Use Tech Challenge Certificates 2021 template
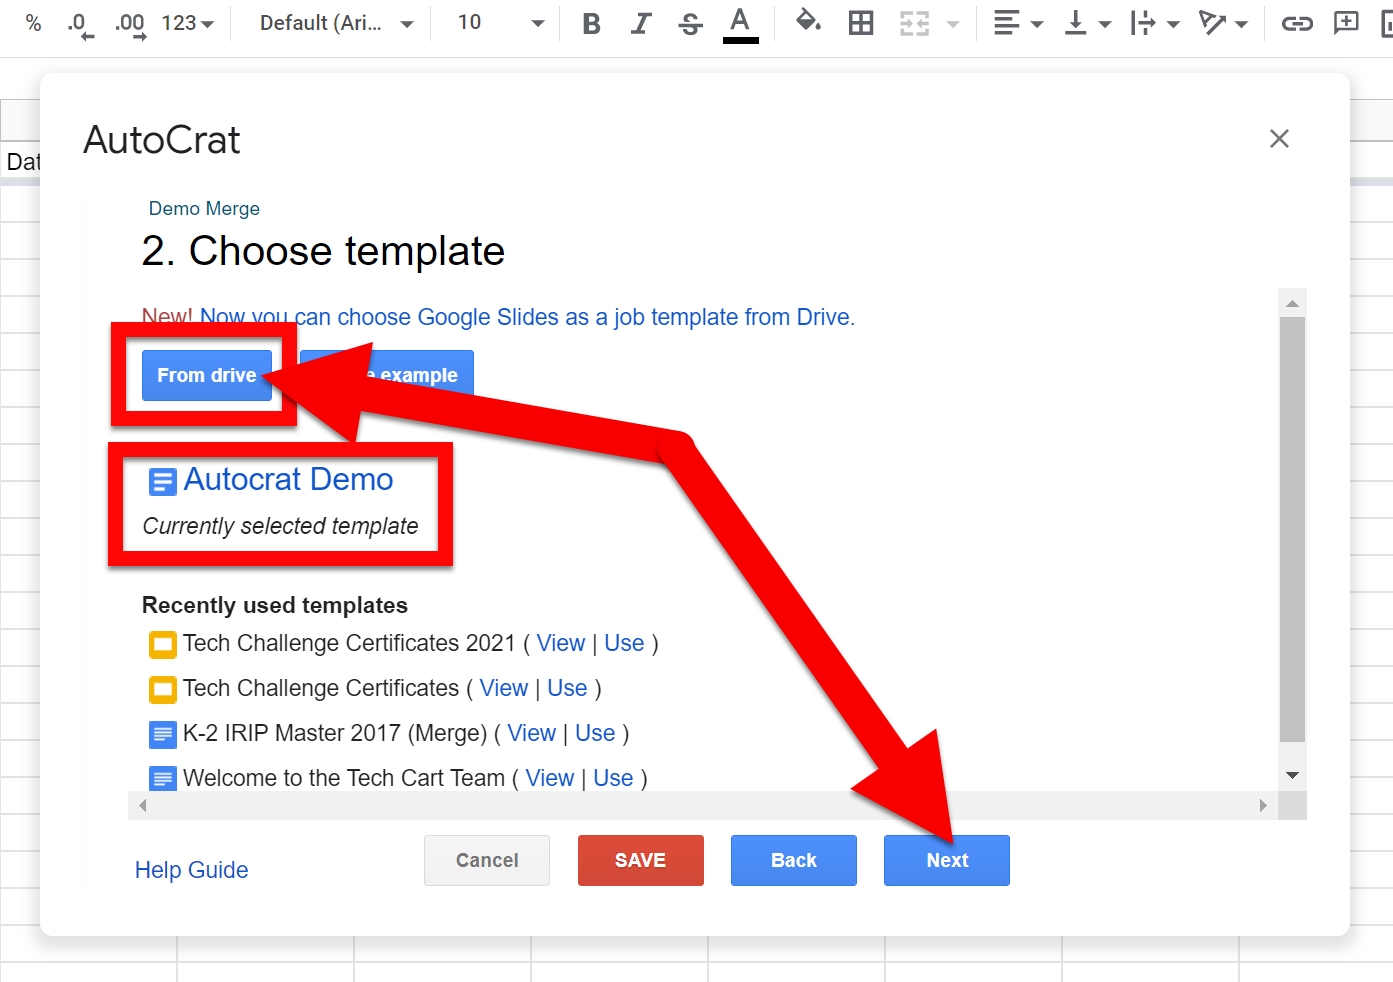 tap(624, 643)
